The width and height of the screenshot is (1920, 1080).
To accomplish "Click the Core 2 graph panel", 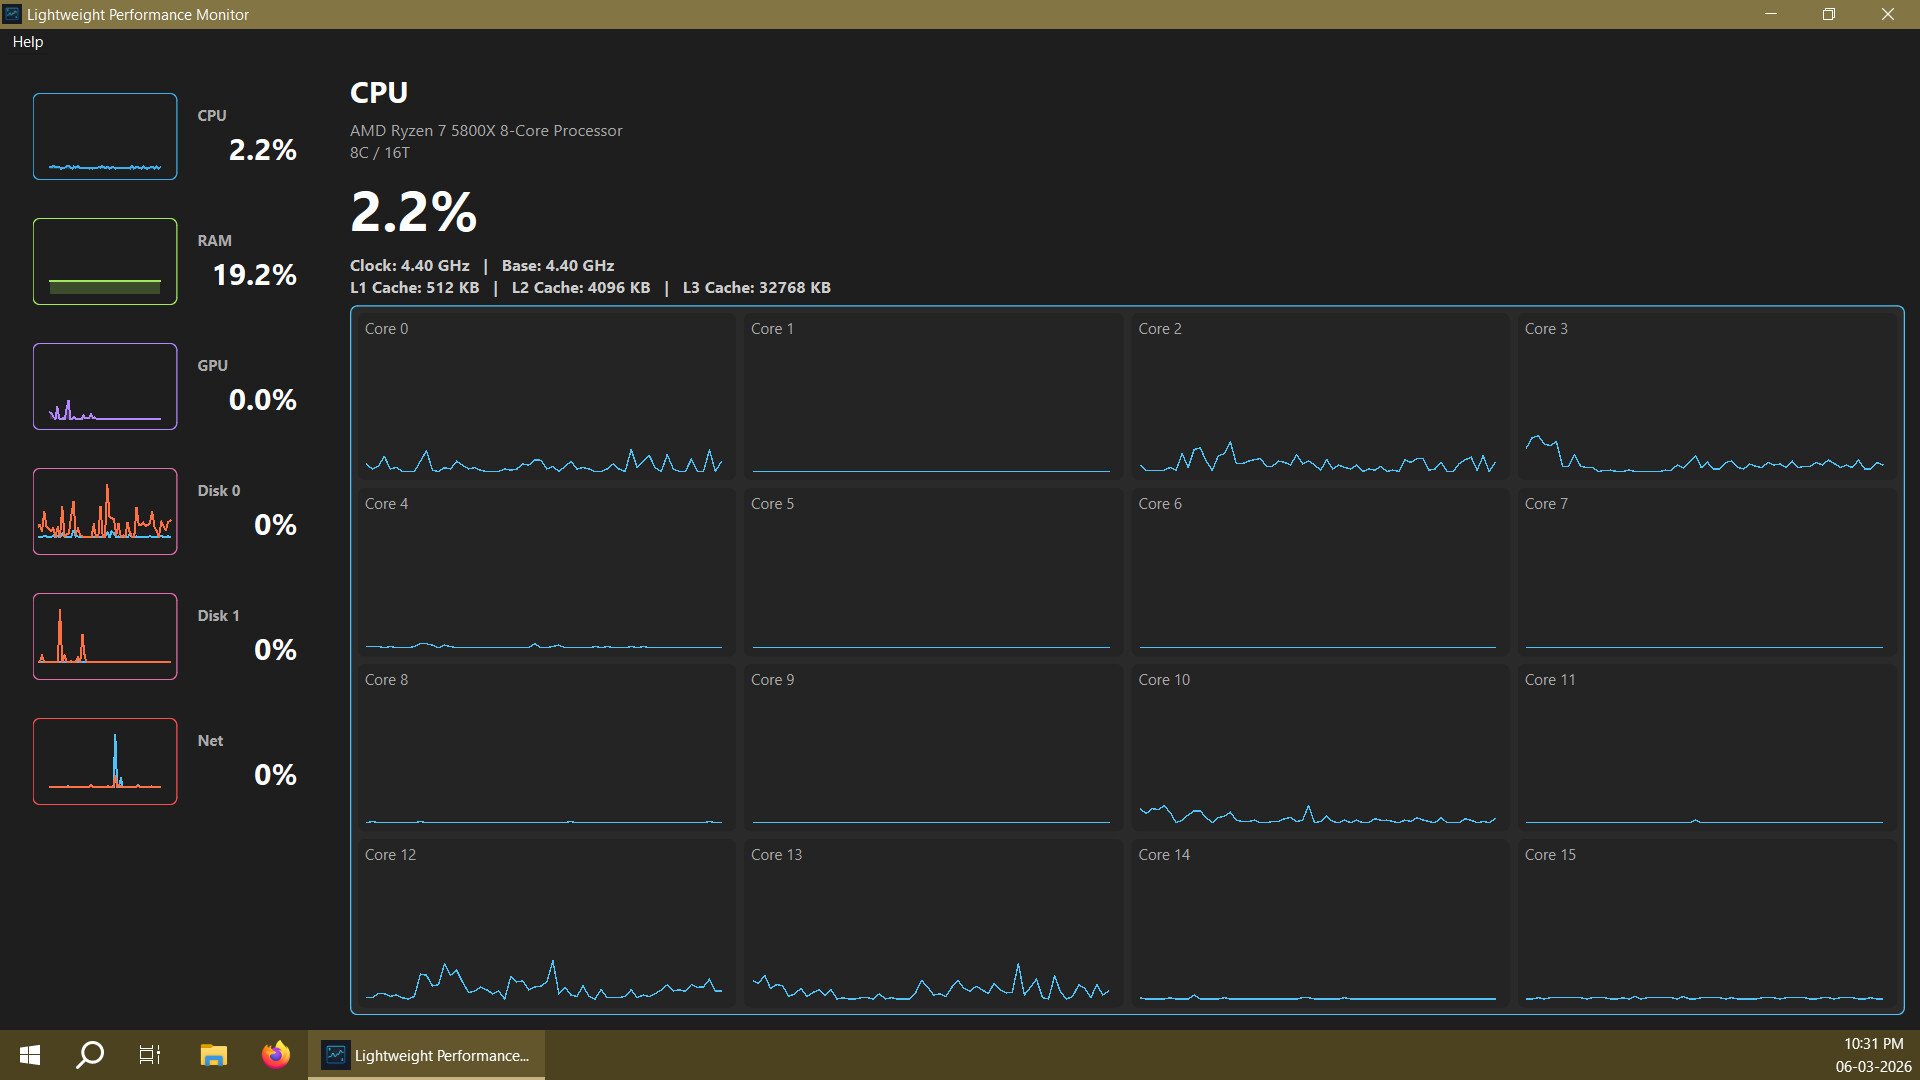I will [x=1318, y=397].
